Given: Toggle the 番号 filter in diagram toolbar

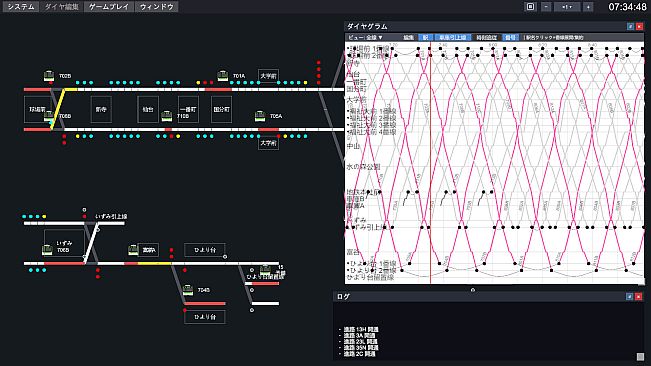Looking at the screenshot, I should [x=510, y=37].
